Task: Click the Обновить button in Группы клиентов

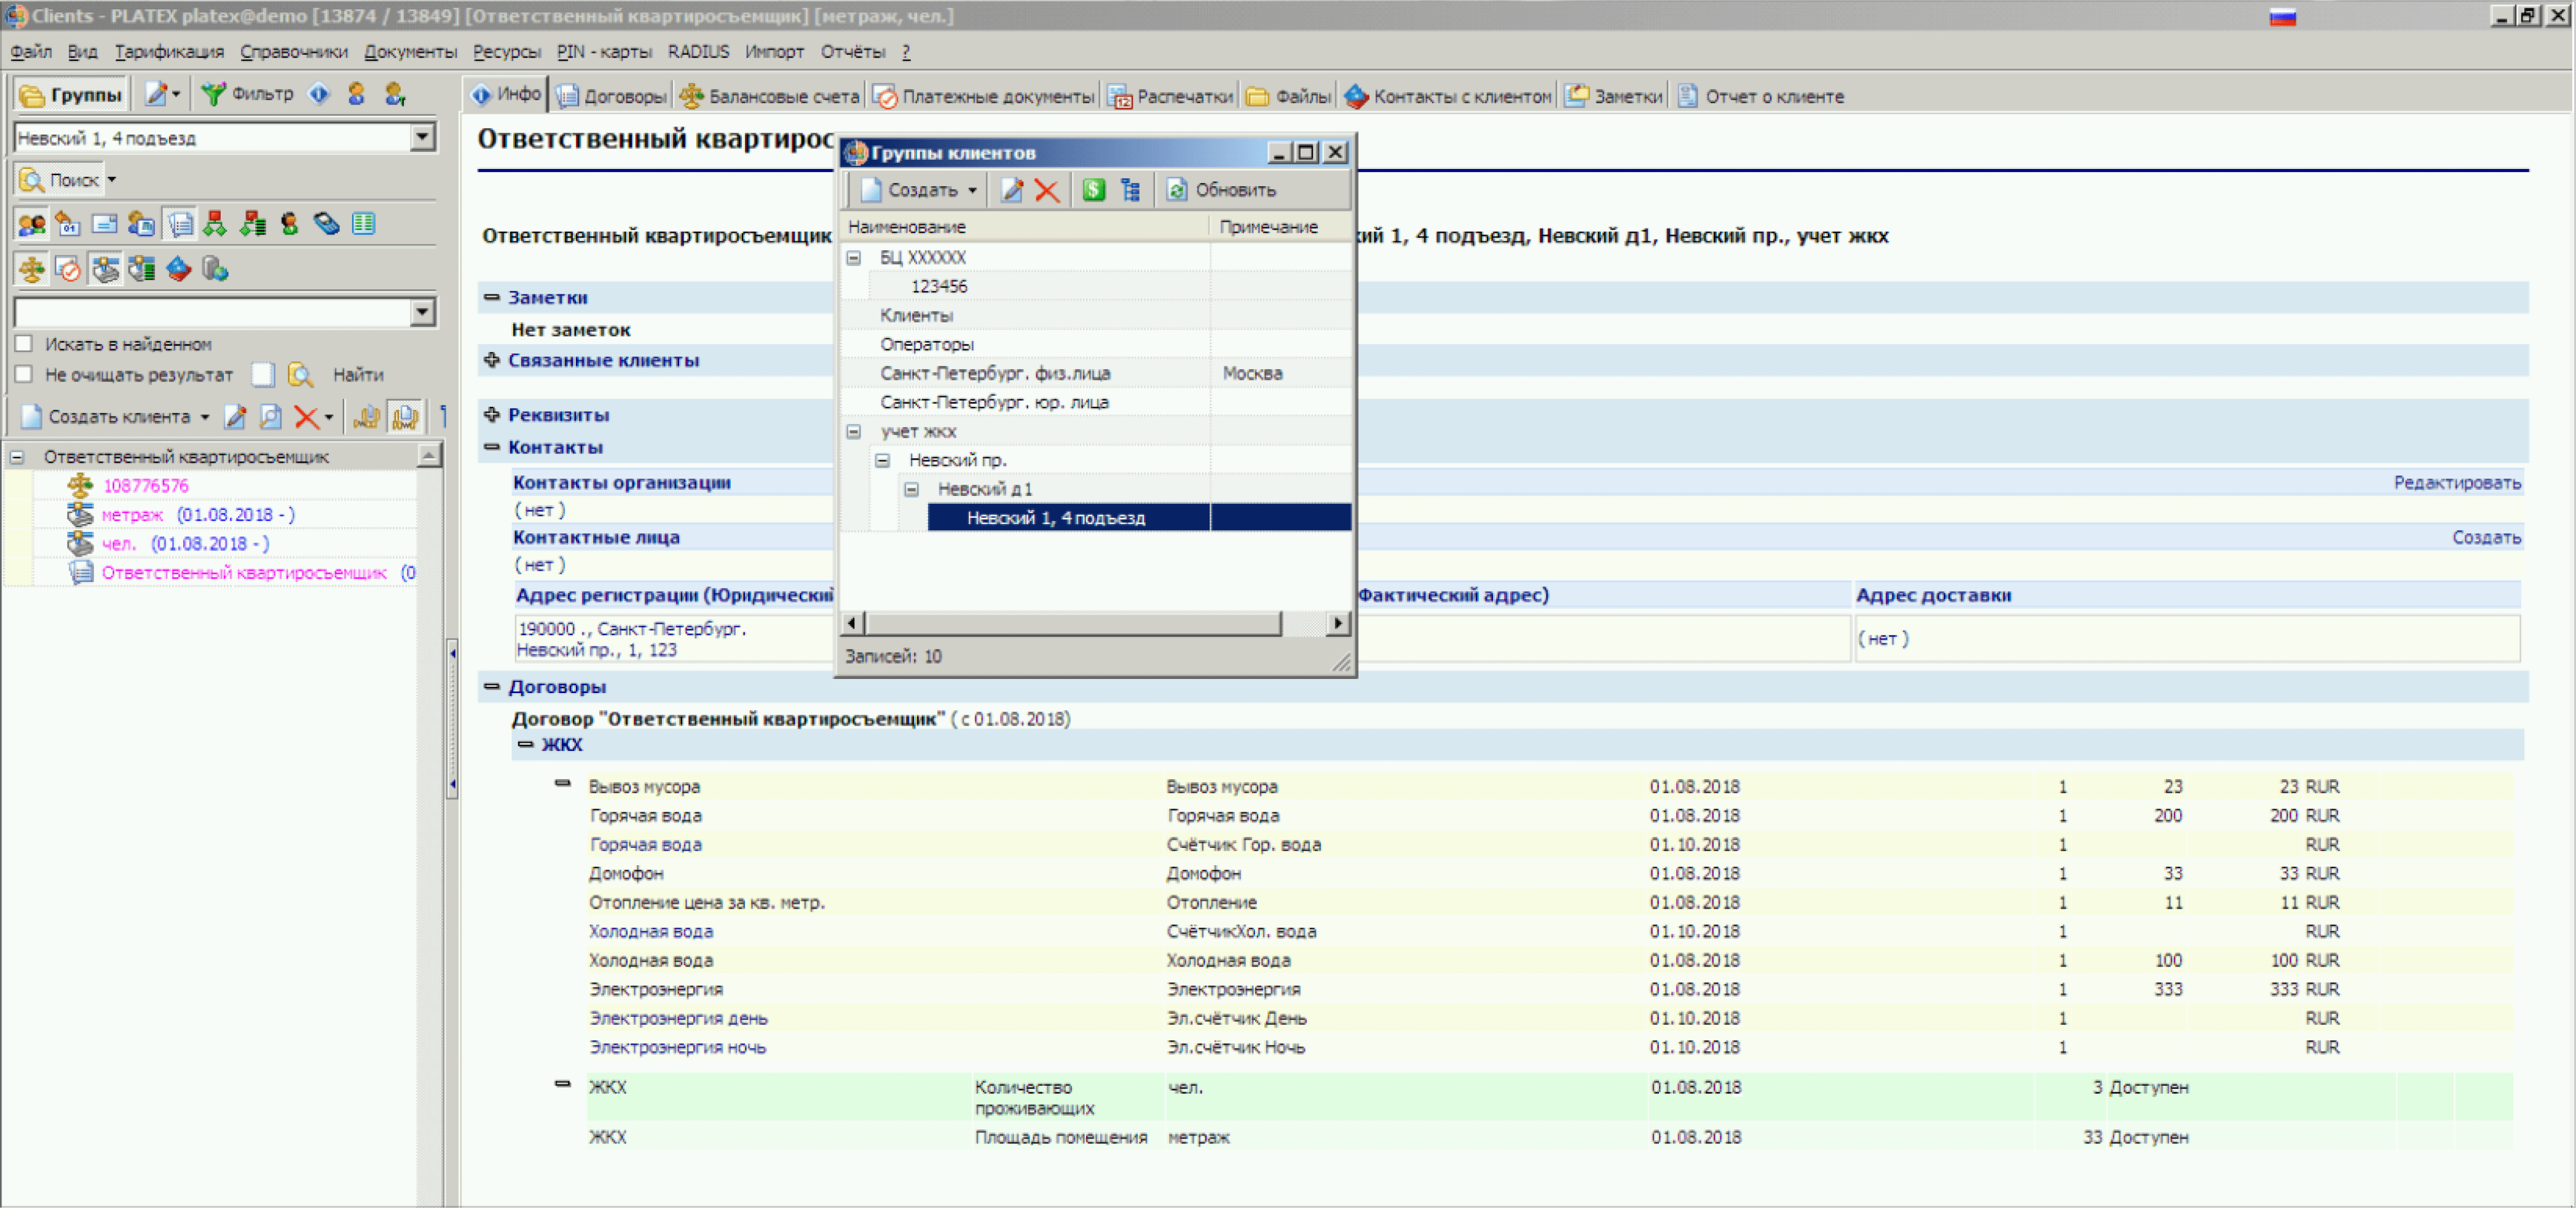Action: tap(1222, 190)
